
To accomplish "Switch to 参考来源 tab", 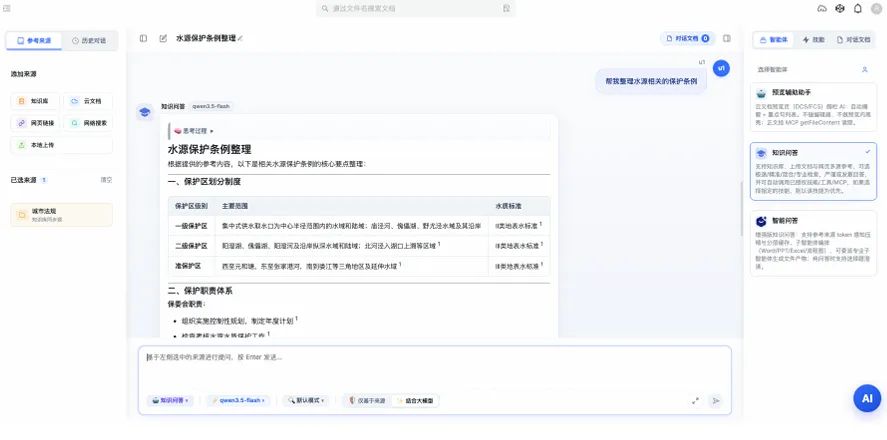I will [34, 41].
